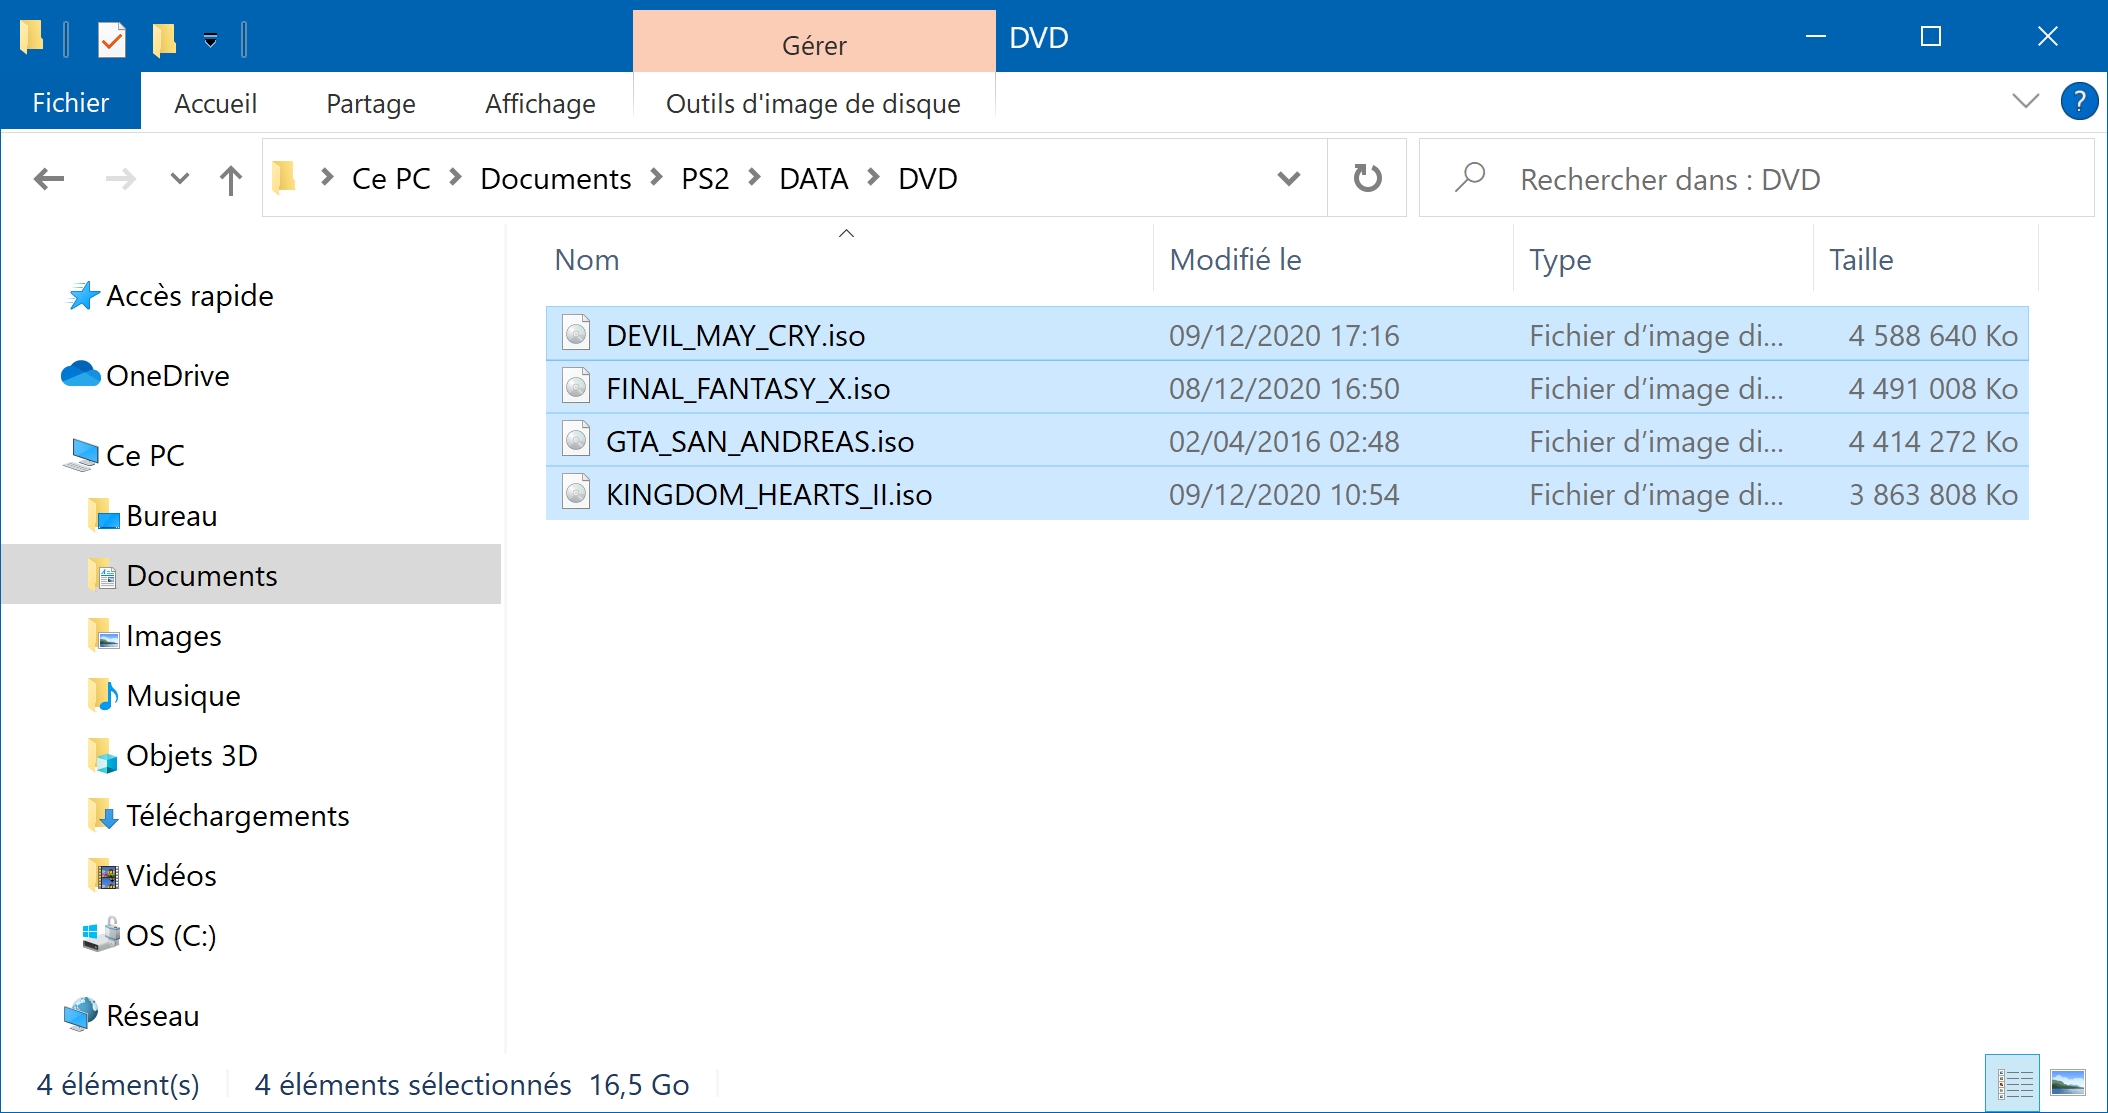Select the FINAL_FANTASY_X.iso file name
Viewport: 2108px width, 1113px height.
748,388
